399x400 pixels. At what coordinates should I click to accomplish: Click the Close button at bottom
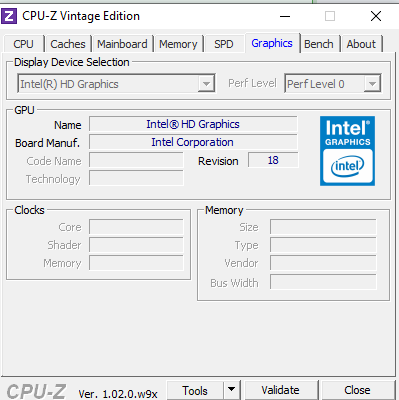pos(357,390)
